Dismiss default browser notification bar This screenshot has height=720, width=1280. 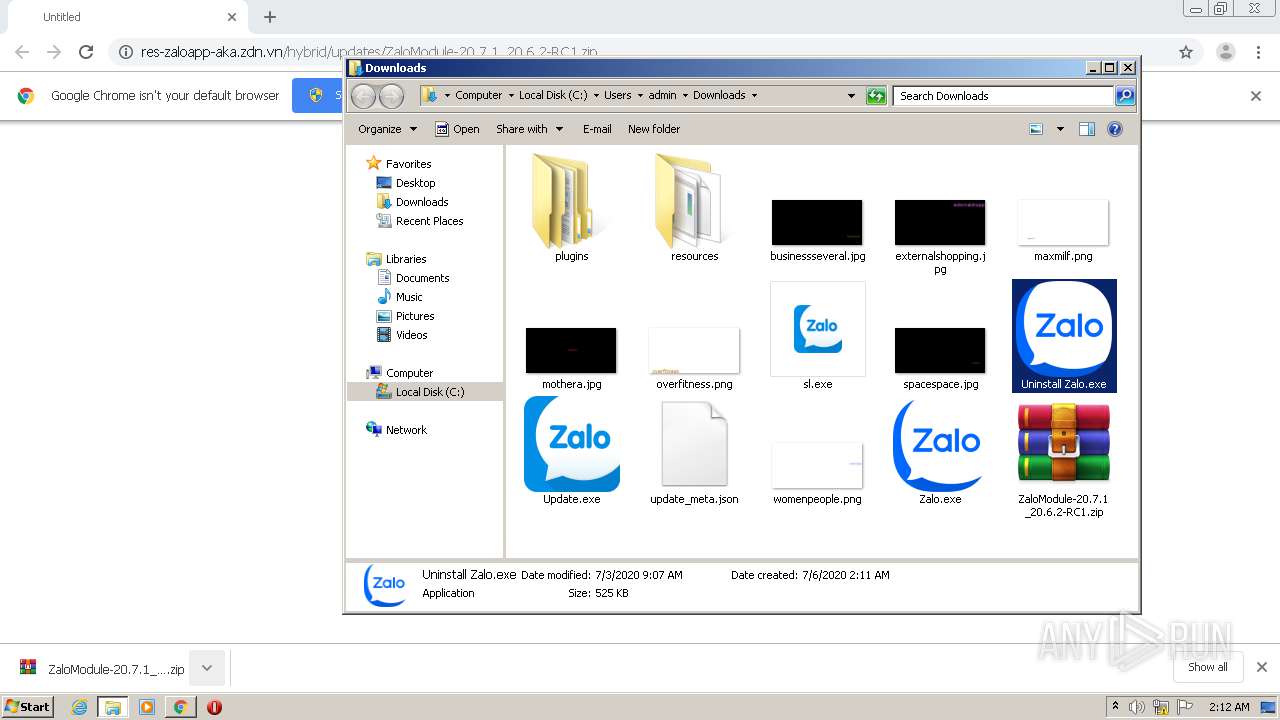pyautogui.click(x=1256, y=96)
